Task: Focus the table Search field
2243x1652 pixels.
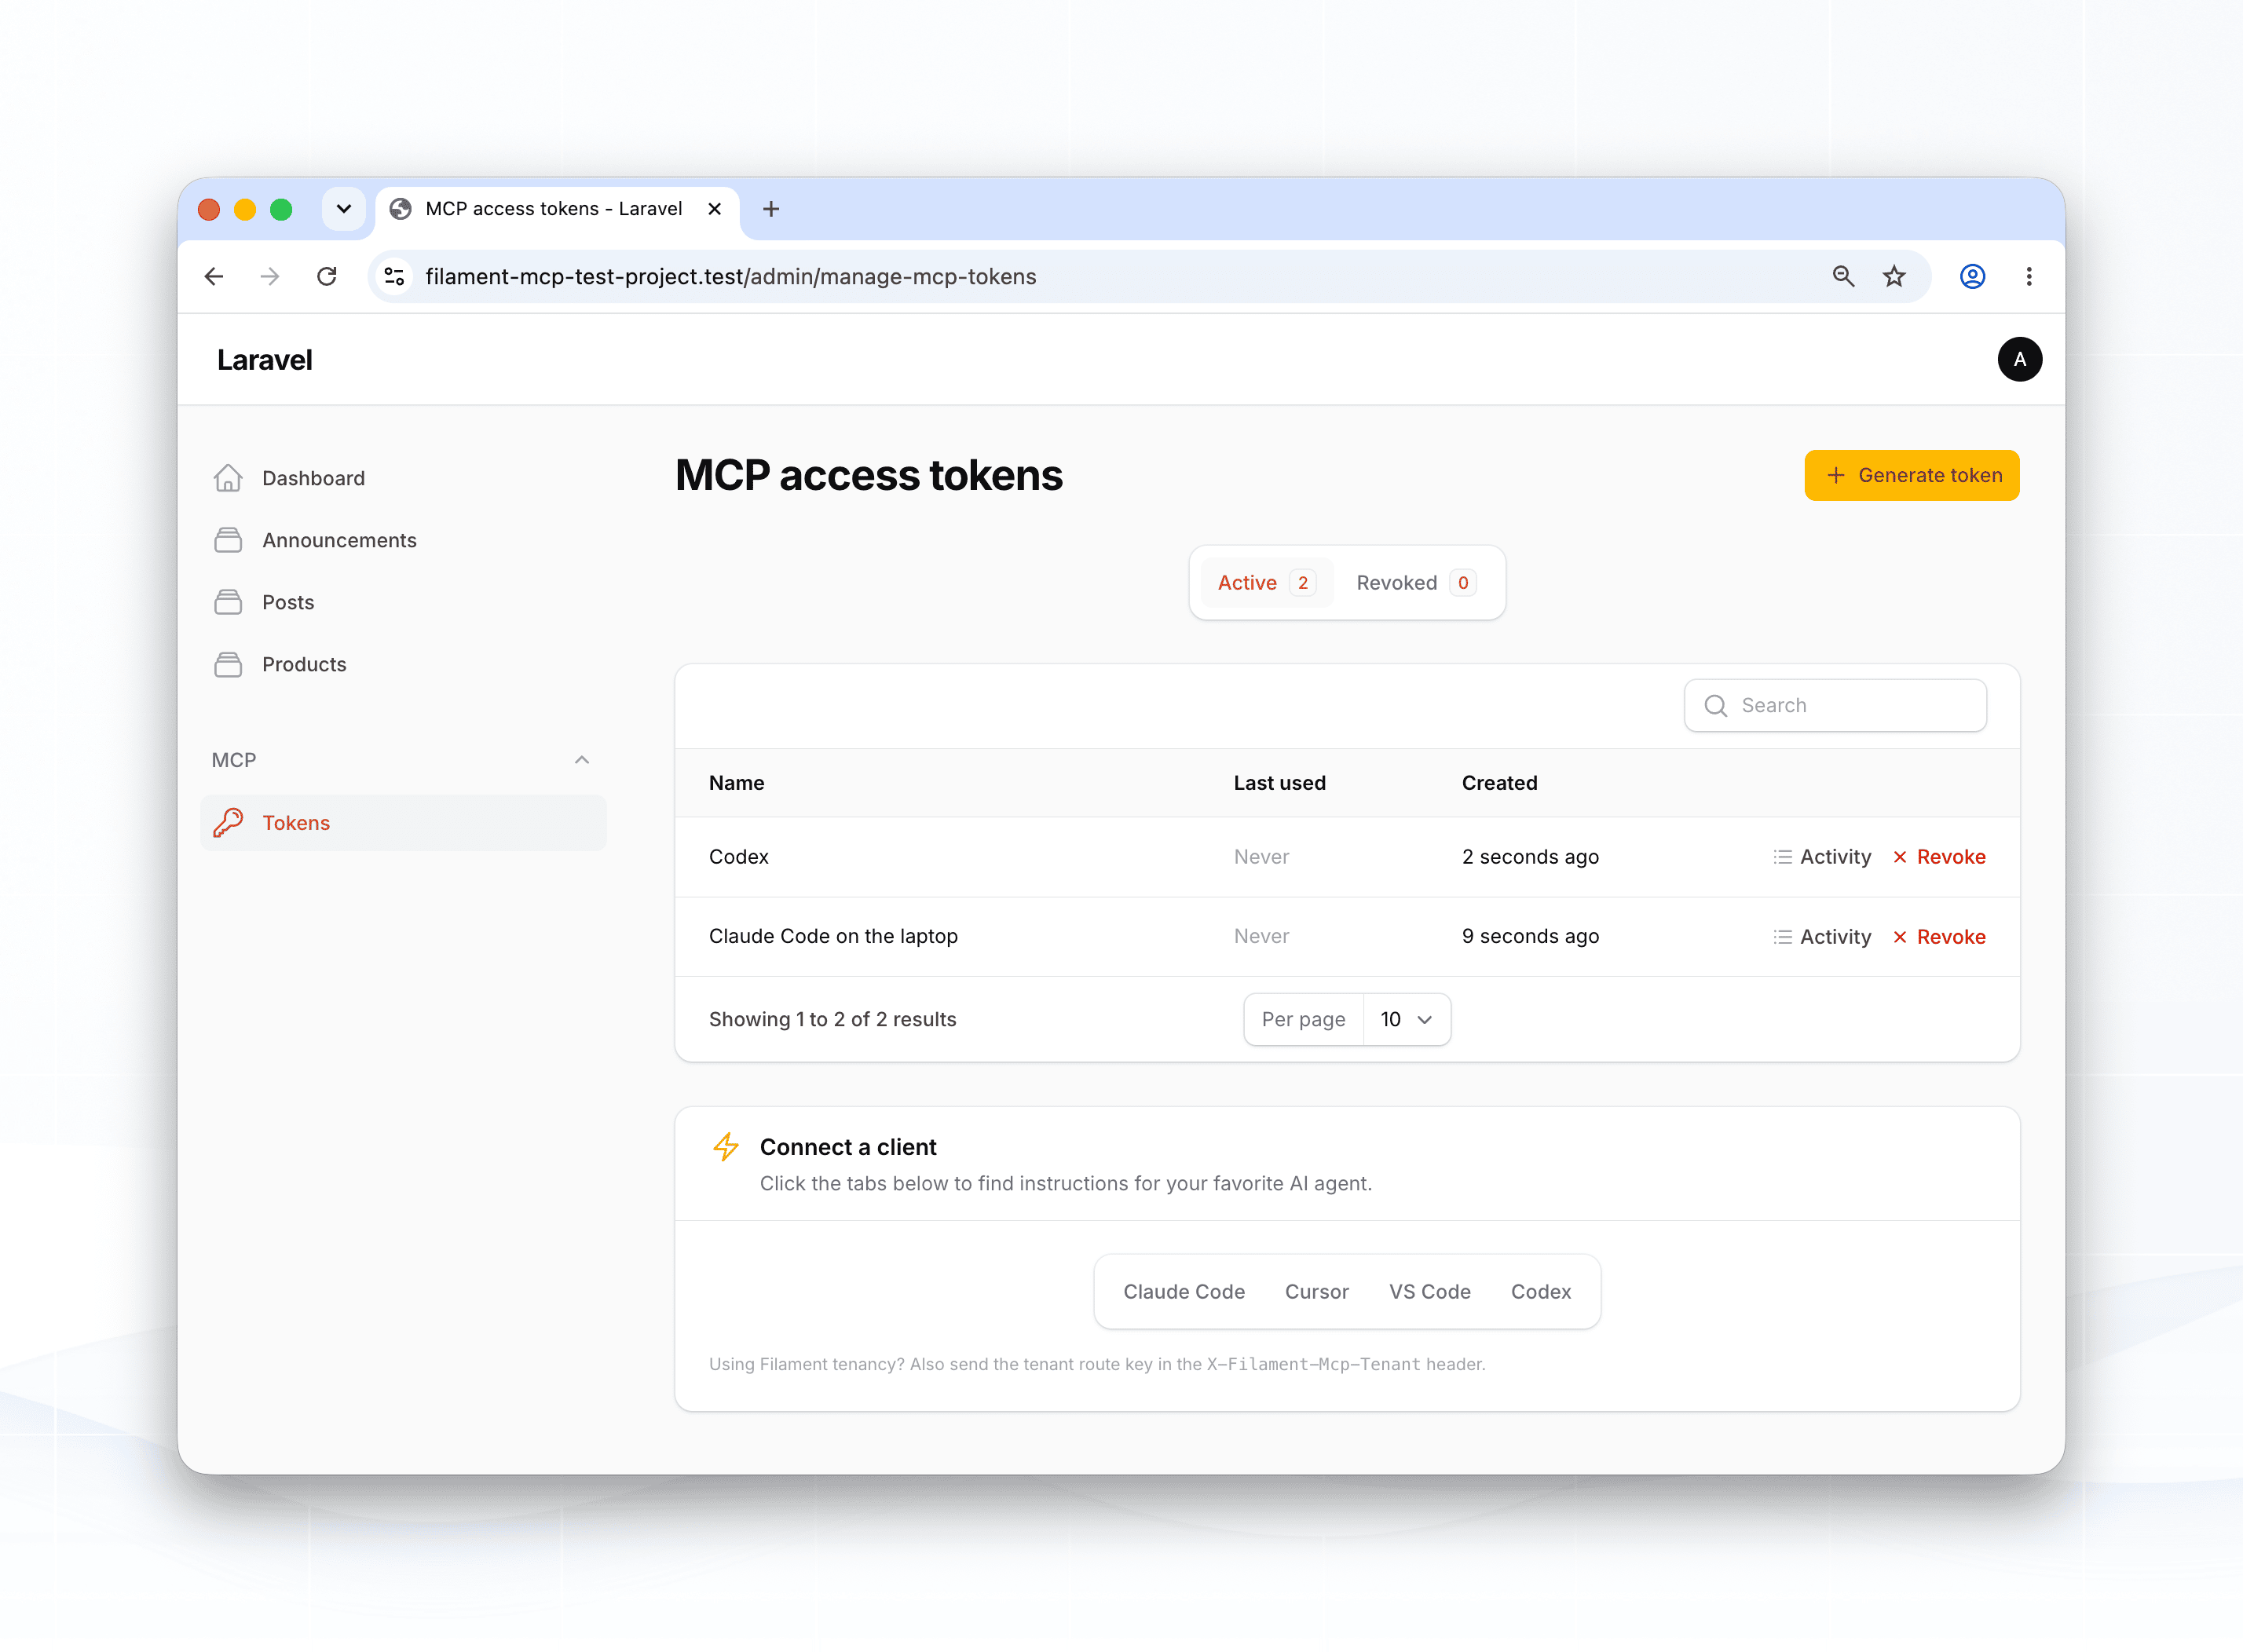Action: coord(1835,705)
